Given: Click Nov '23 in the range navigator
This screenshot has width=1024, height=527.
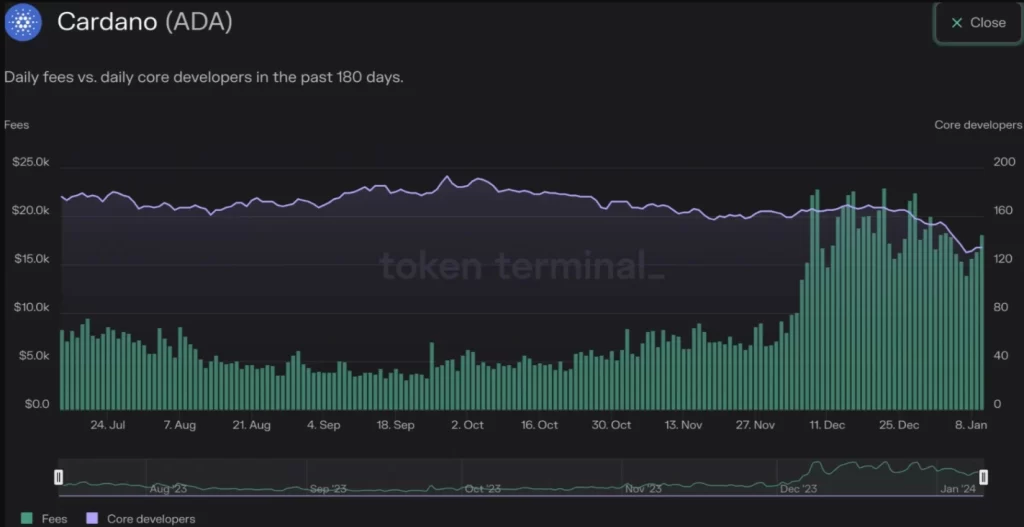Looking at the screenshot, I should click(x=643, y=488).
